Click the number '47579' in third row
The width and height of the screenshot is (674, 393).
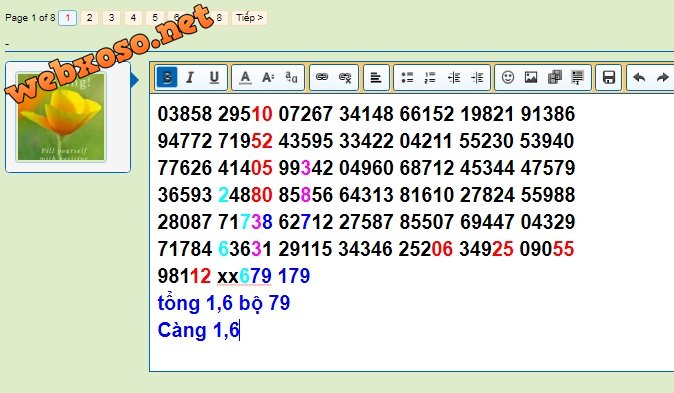(x=548, y=168)
